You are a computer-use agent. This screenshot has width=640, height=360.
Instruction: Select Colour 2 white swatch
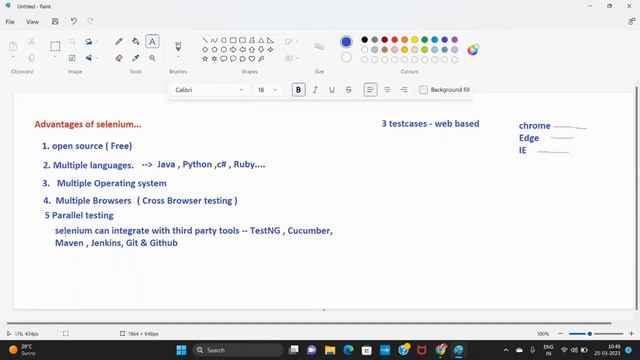346,58
